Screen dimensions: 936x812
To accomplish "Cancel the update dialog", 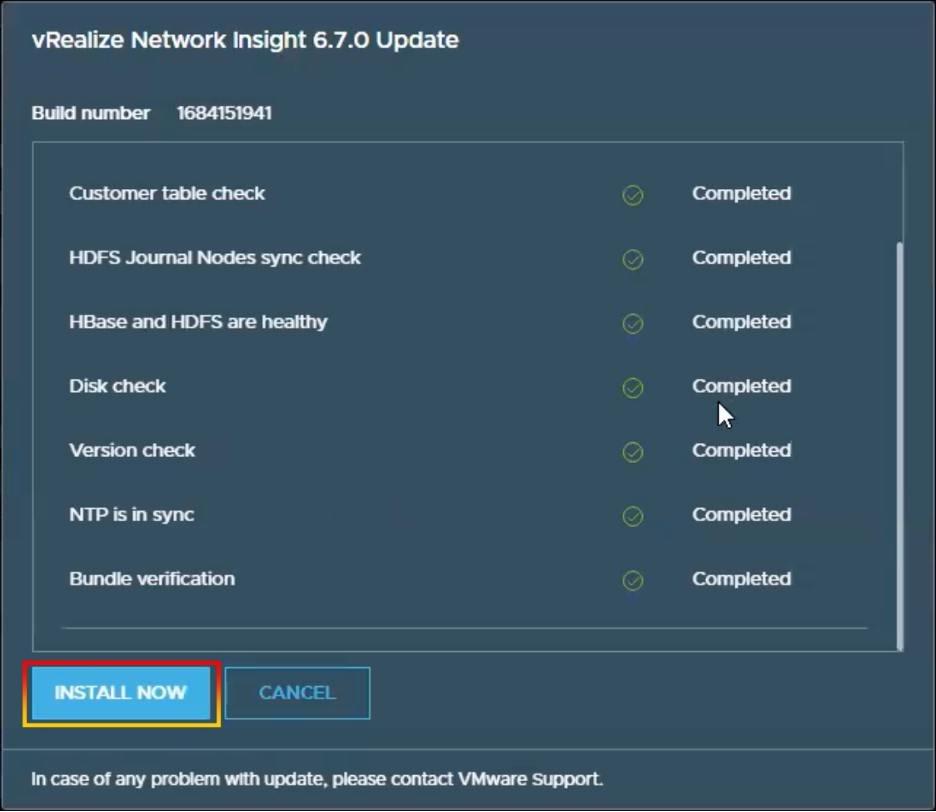I will click(297, 693).
